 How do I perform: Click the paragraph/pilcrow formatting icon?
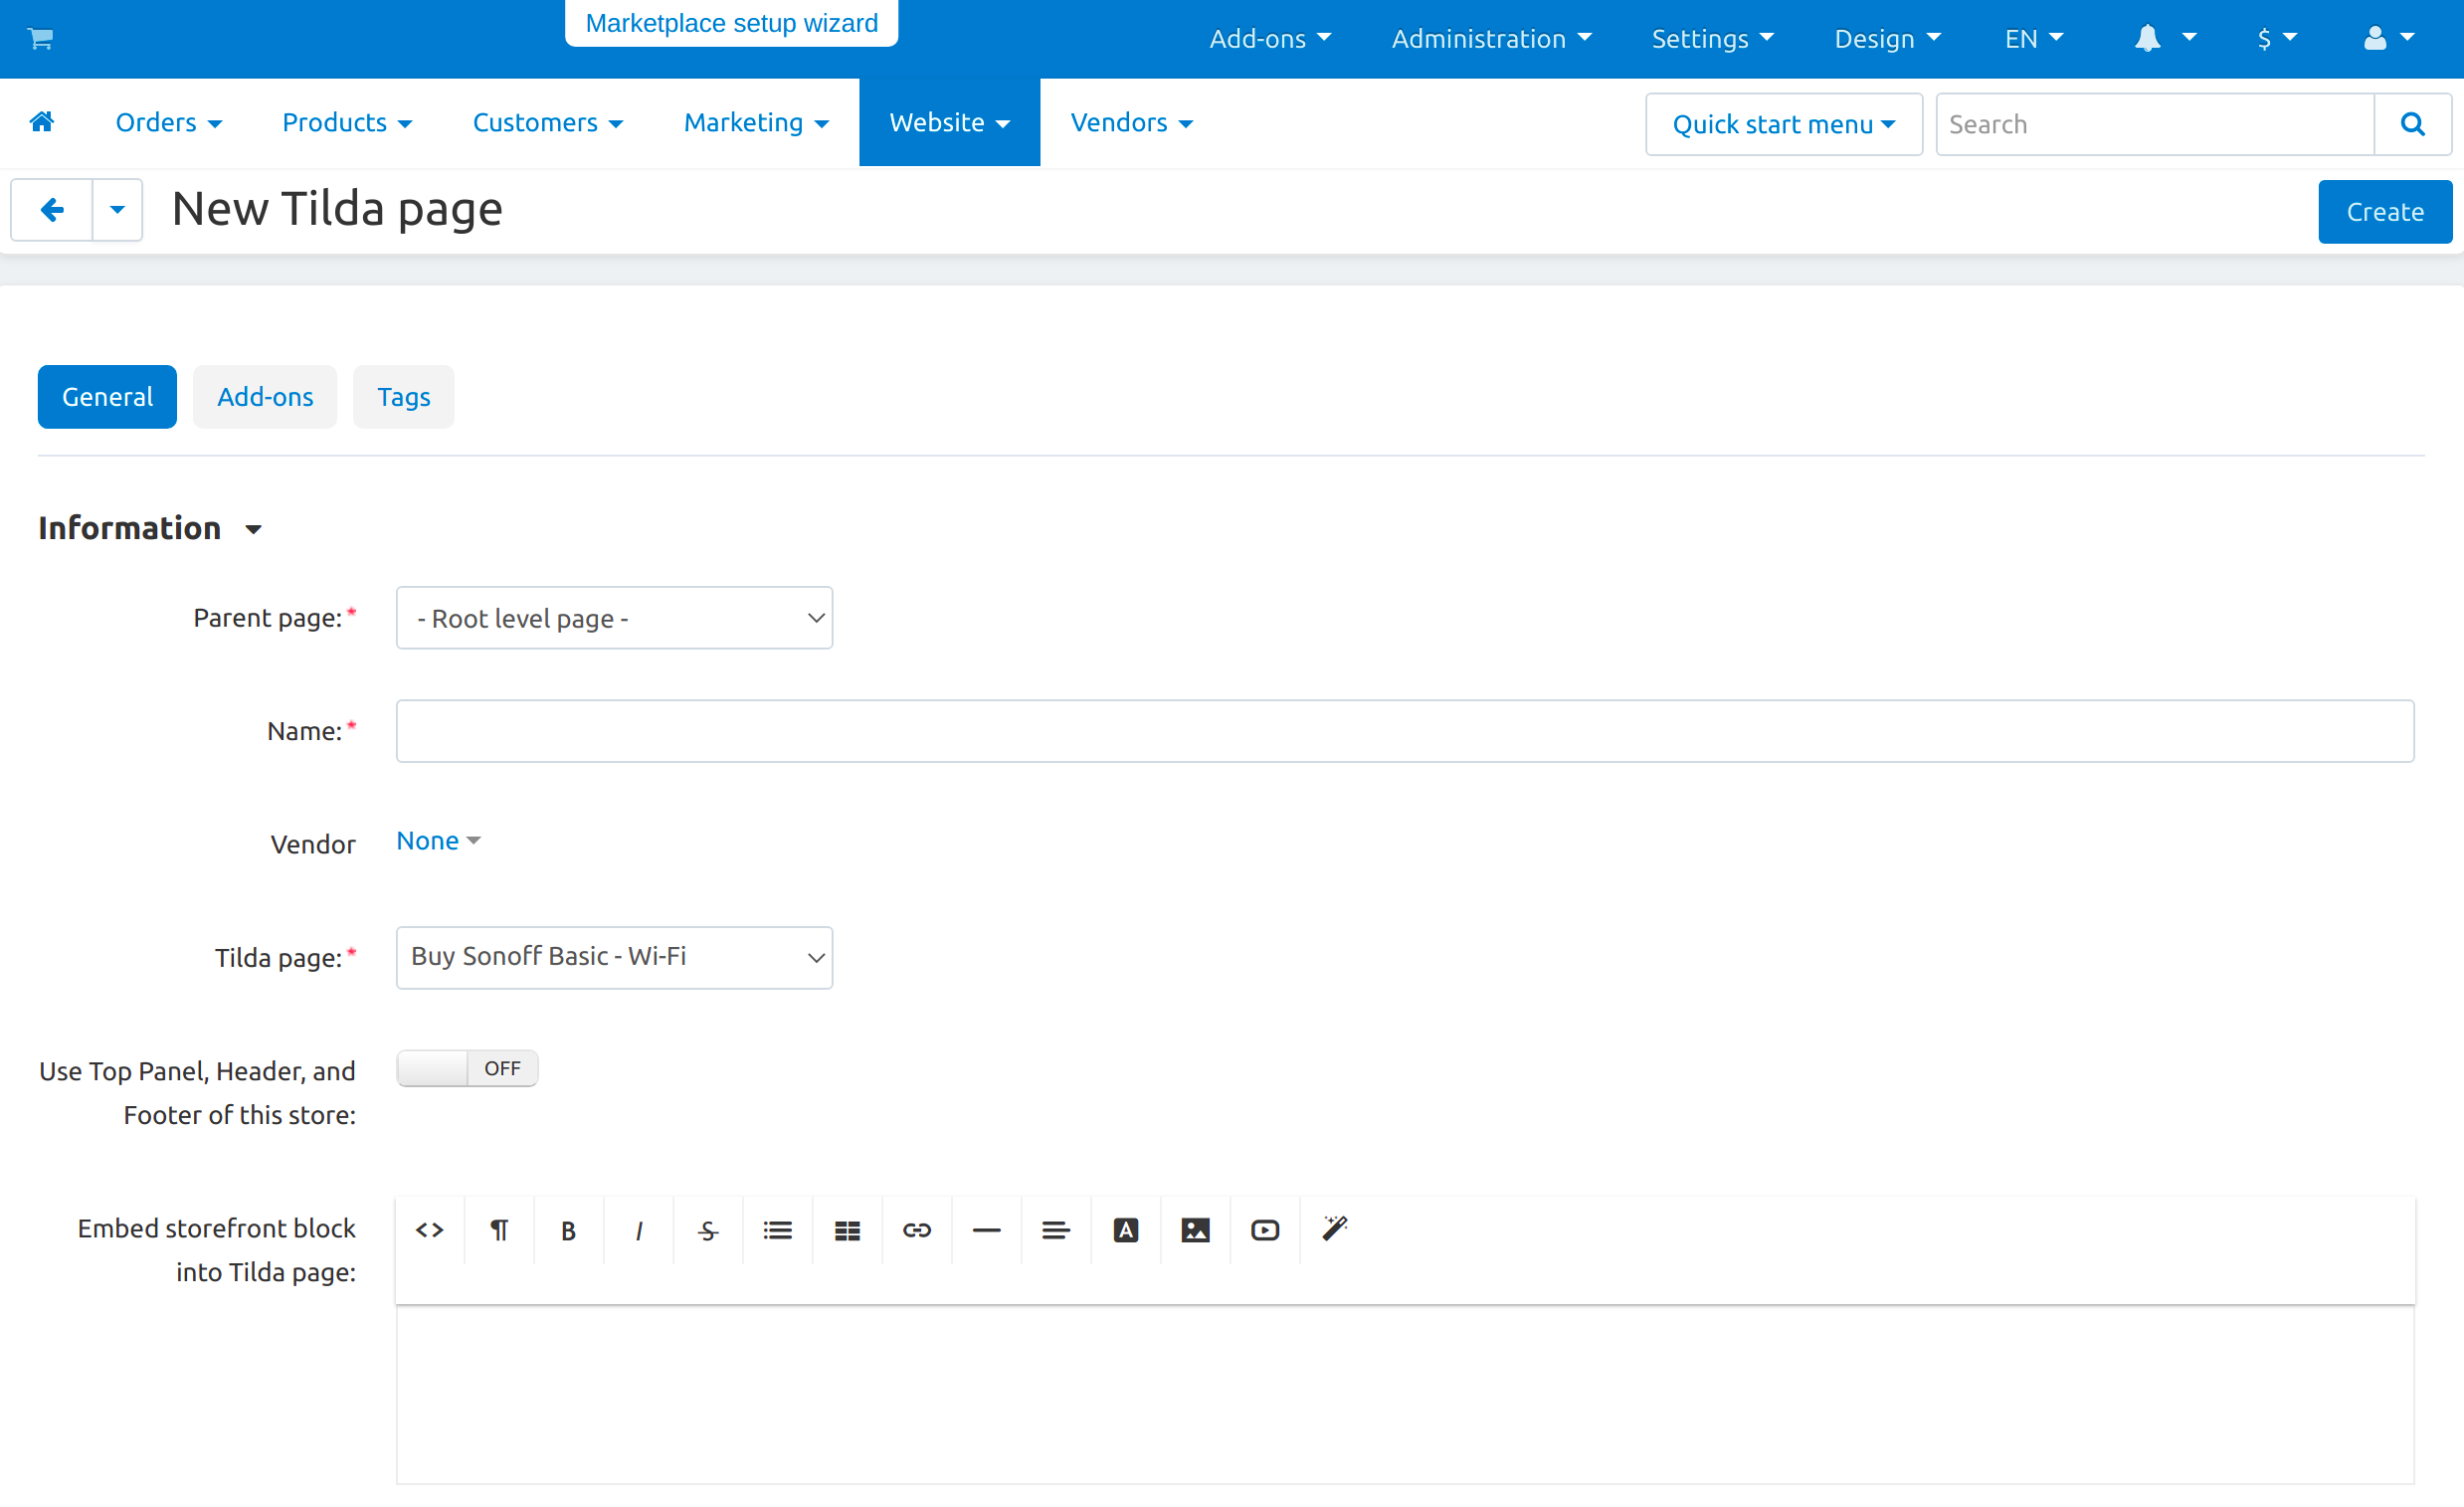(x=498, y=1228)
